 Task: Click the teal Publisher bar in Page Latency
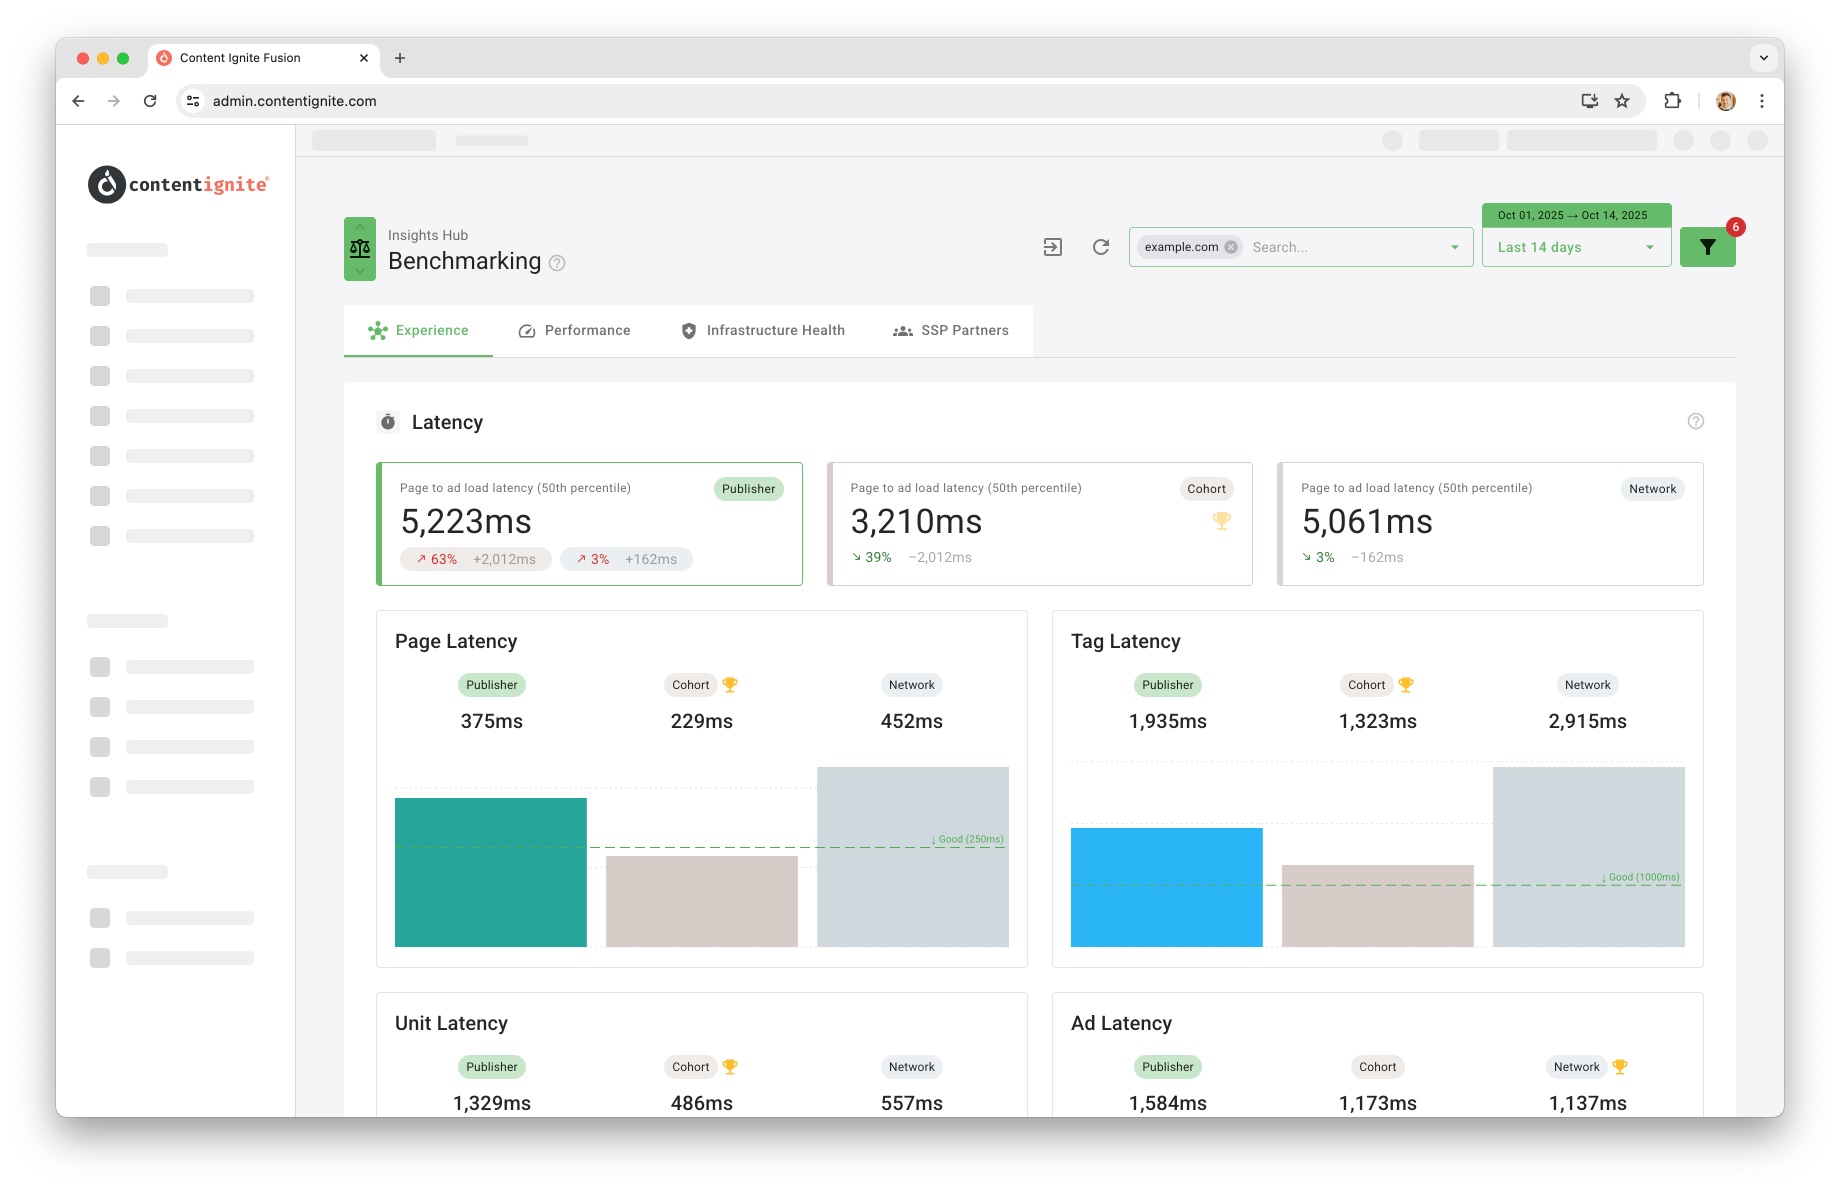pos(490,872)
